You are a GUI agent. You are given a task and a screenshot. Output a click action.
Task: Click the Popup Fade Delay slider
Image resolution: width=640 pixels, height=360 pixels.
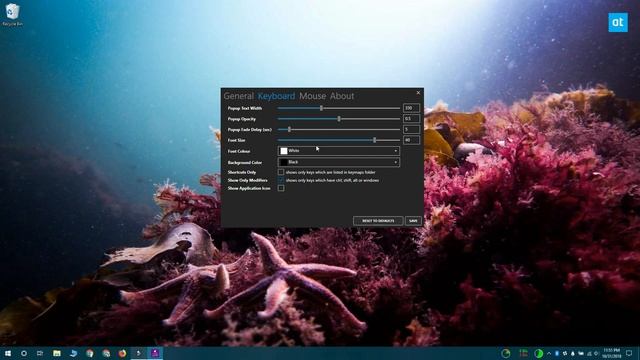tap(339, 129)
